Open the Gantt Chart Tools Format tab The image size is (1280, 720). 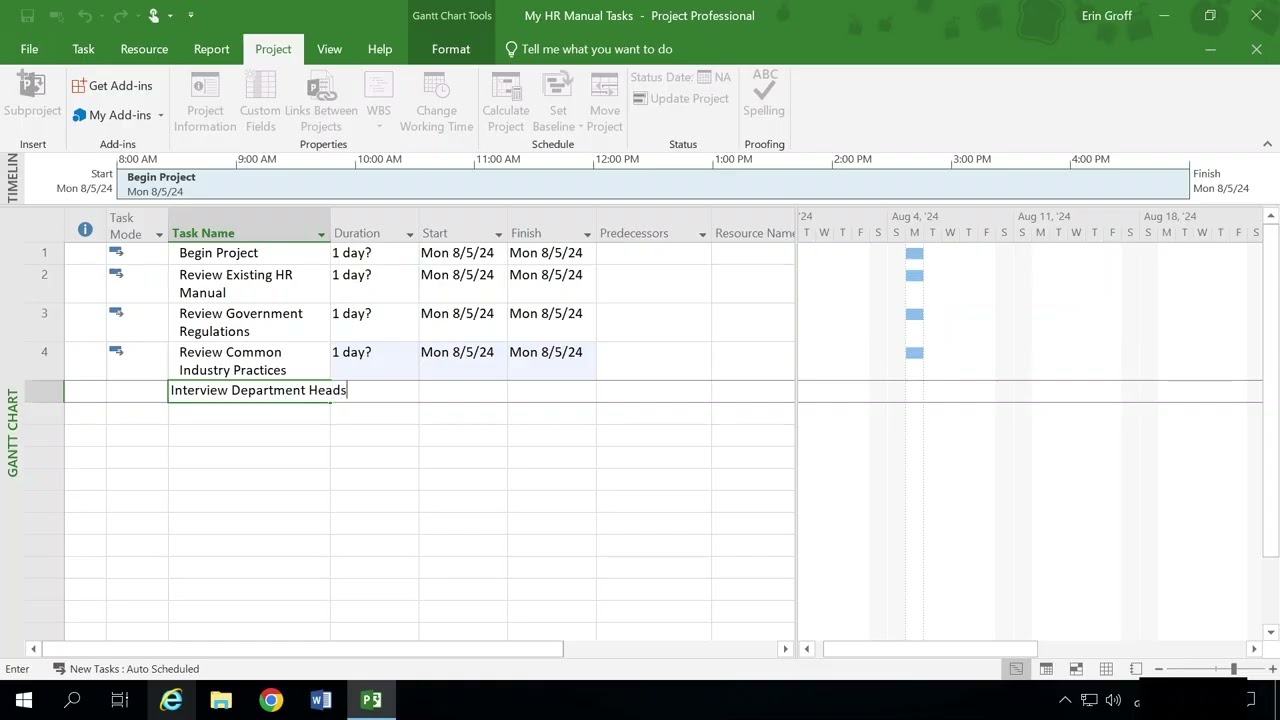[x=451, y=49]
